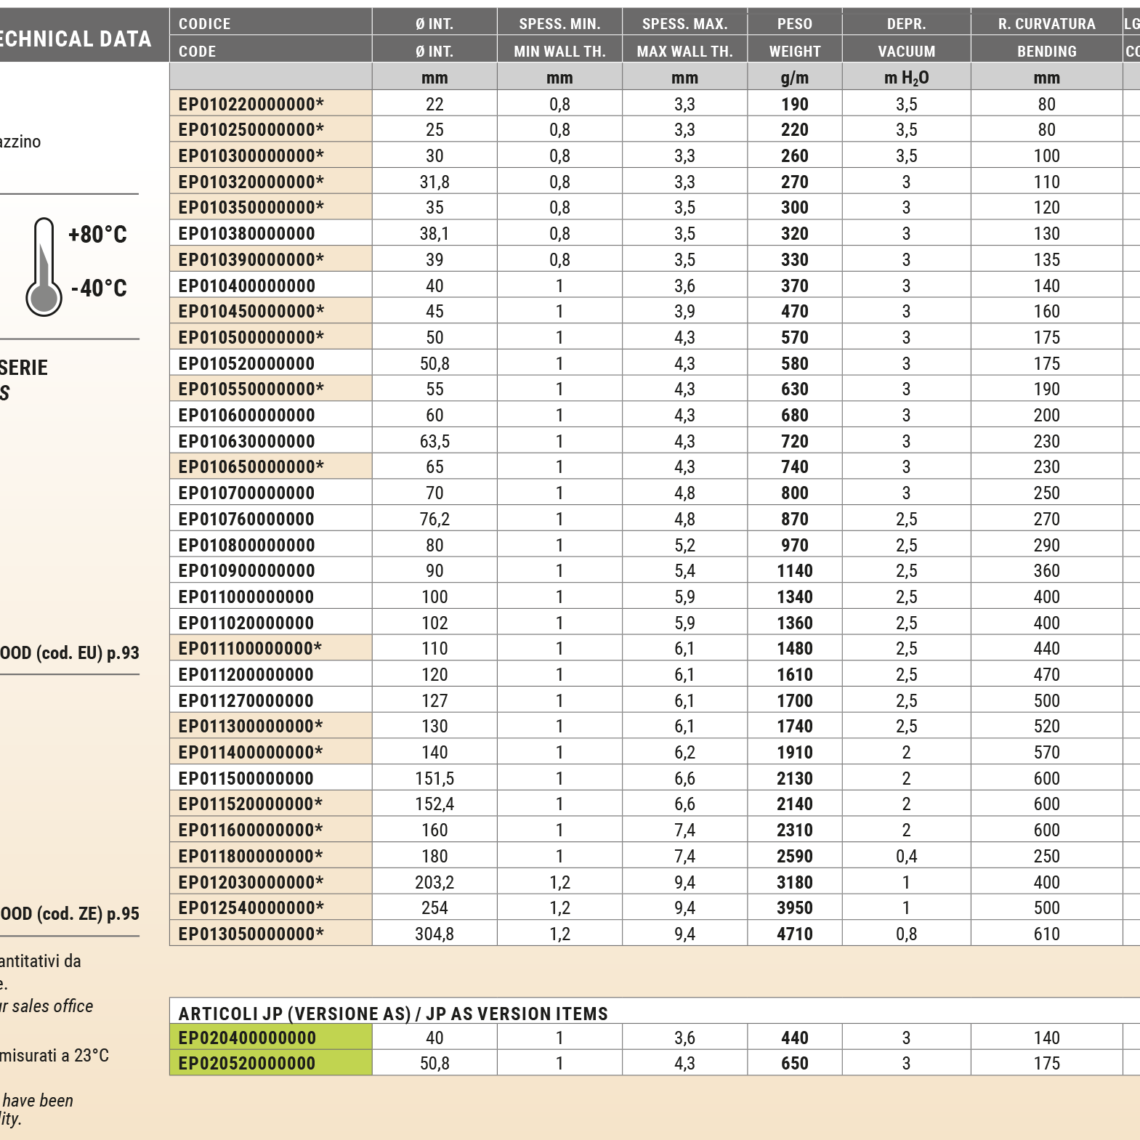Click the -40°C minimum temperature label
The width and height of the screenshot is (1140, 1140).
click(x=98, y=289)
